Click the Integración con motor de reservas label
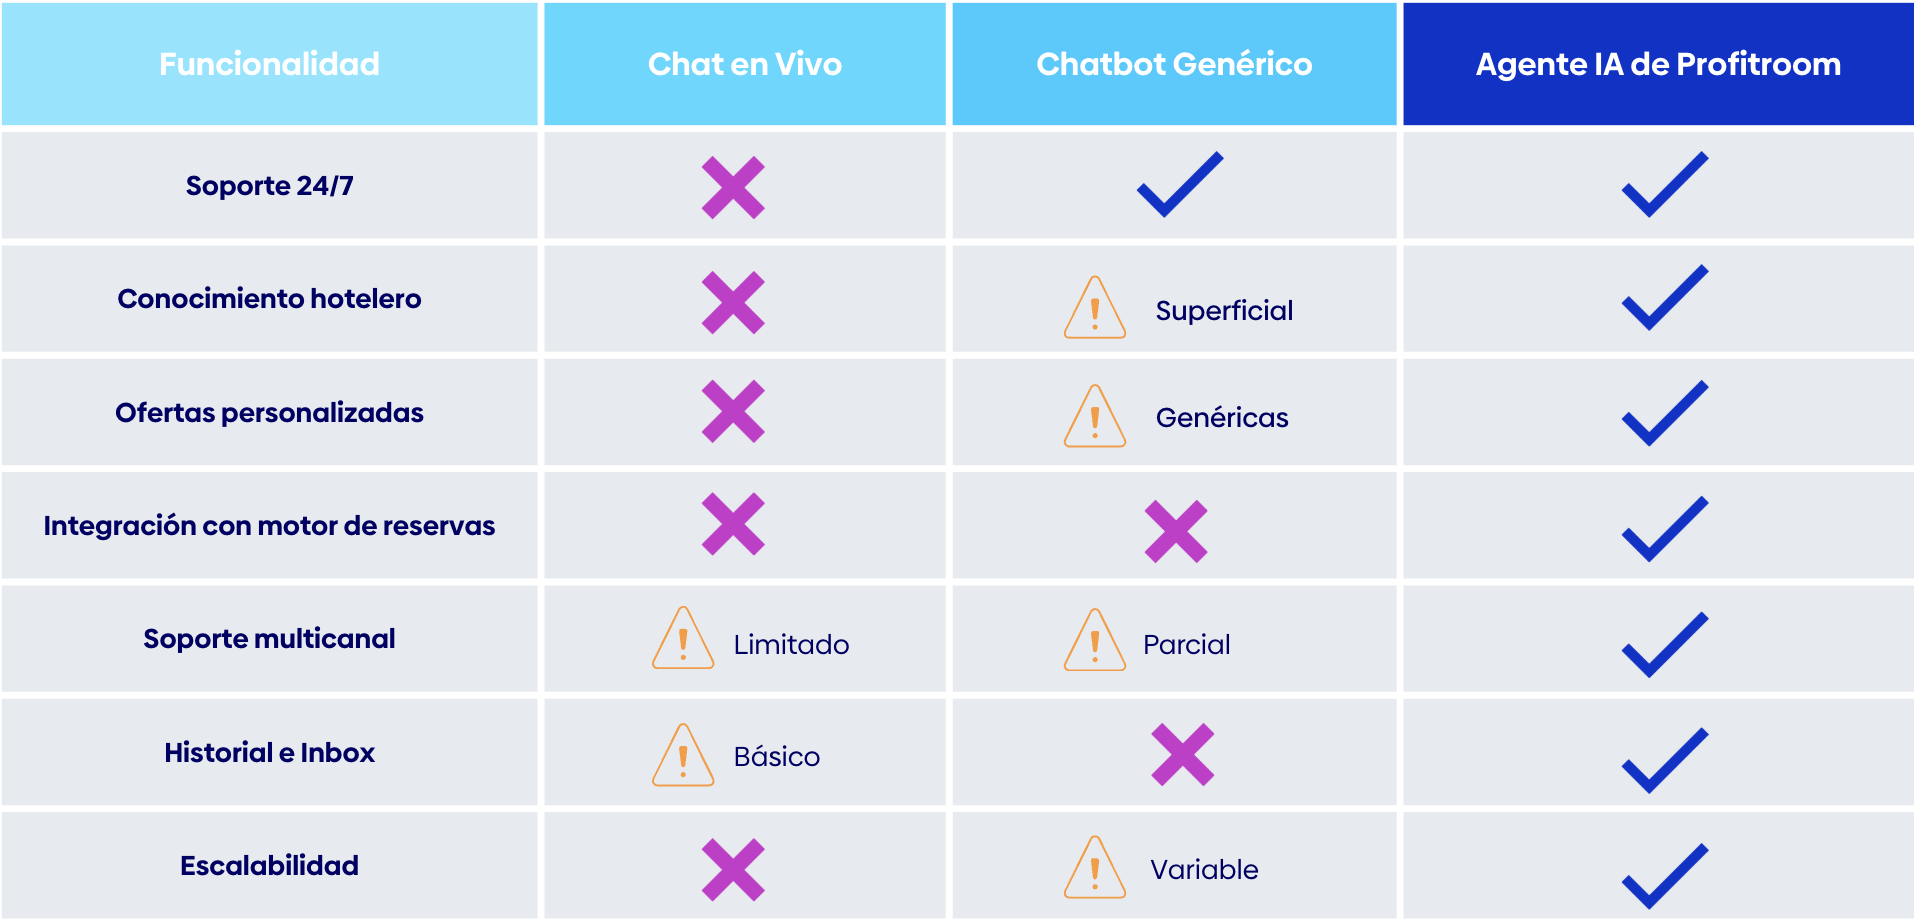 click(269, 526)
